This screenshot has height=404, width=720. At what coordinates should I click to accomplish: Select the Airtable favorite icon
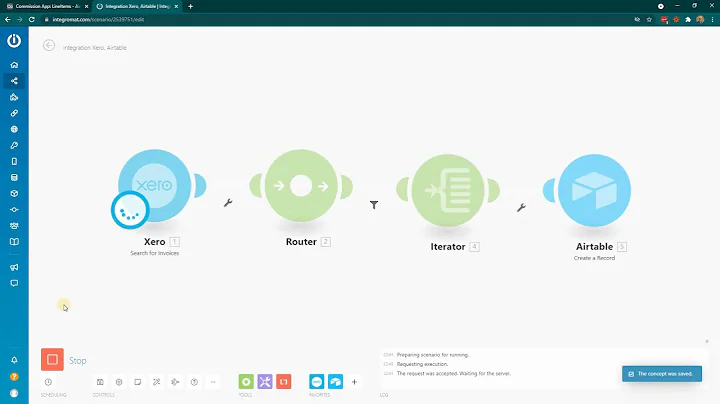click(x=336, y=382)
